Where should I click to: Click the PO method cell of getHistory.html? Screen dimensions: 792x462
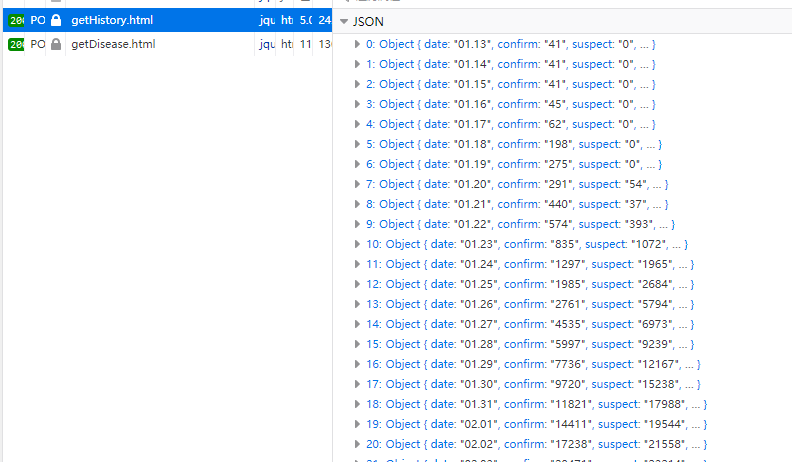[x=37, y=20]
